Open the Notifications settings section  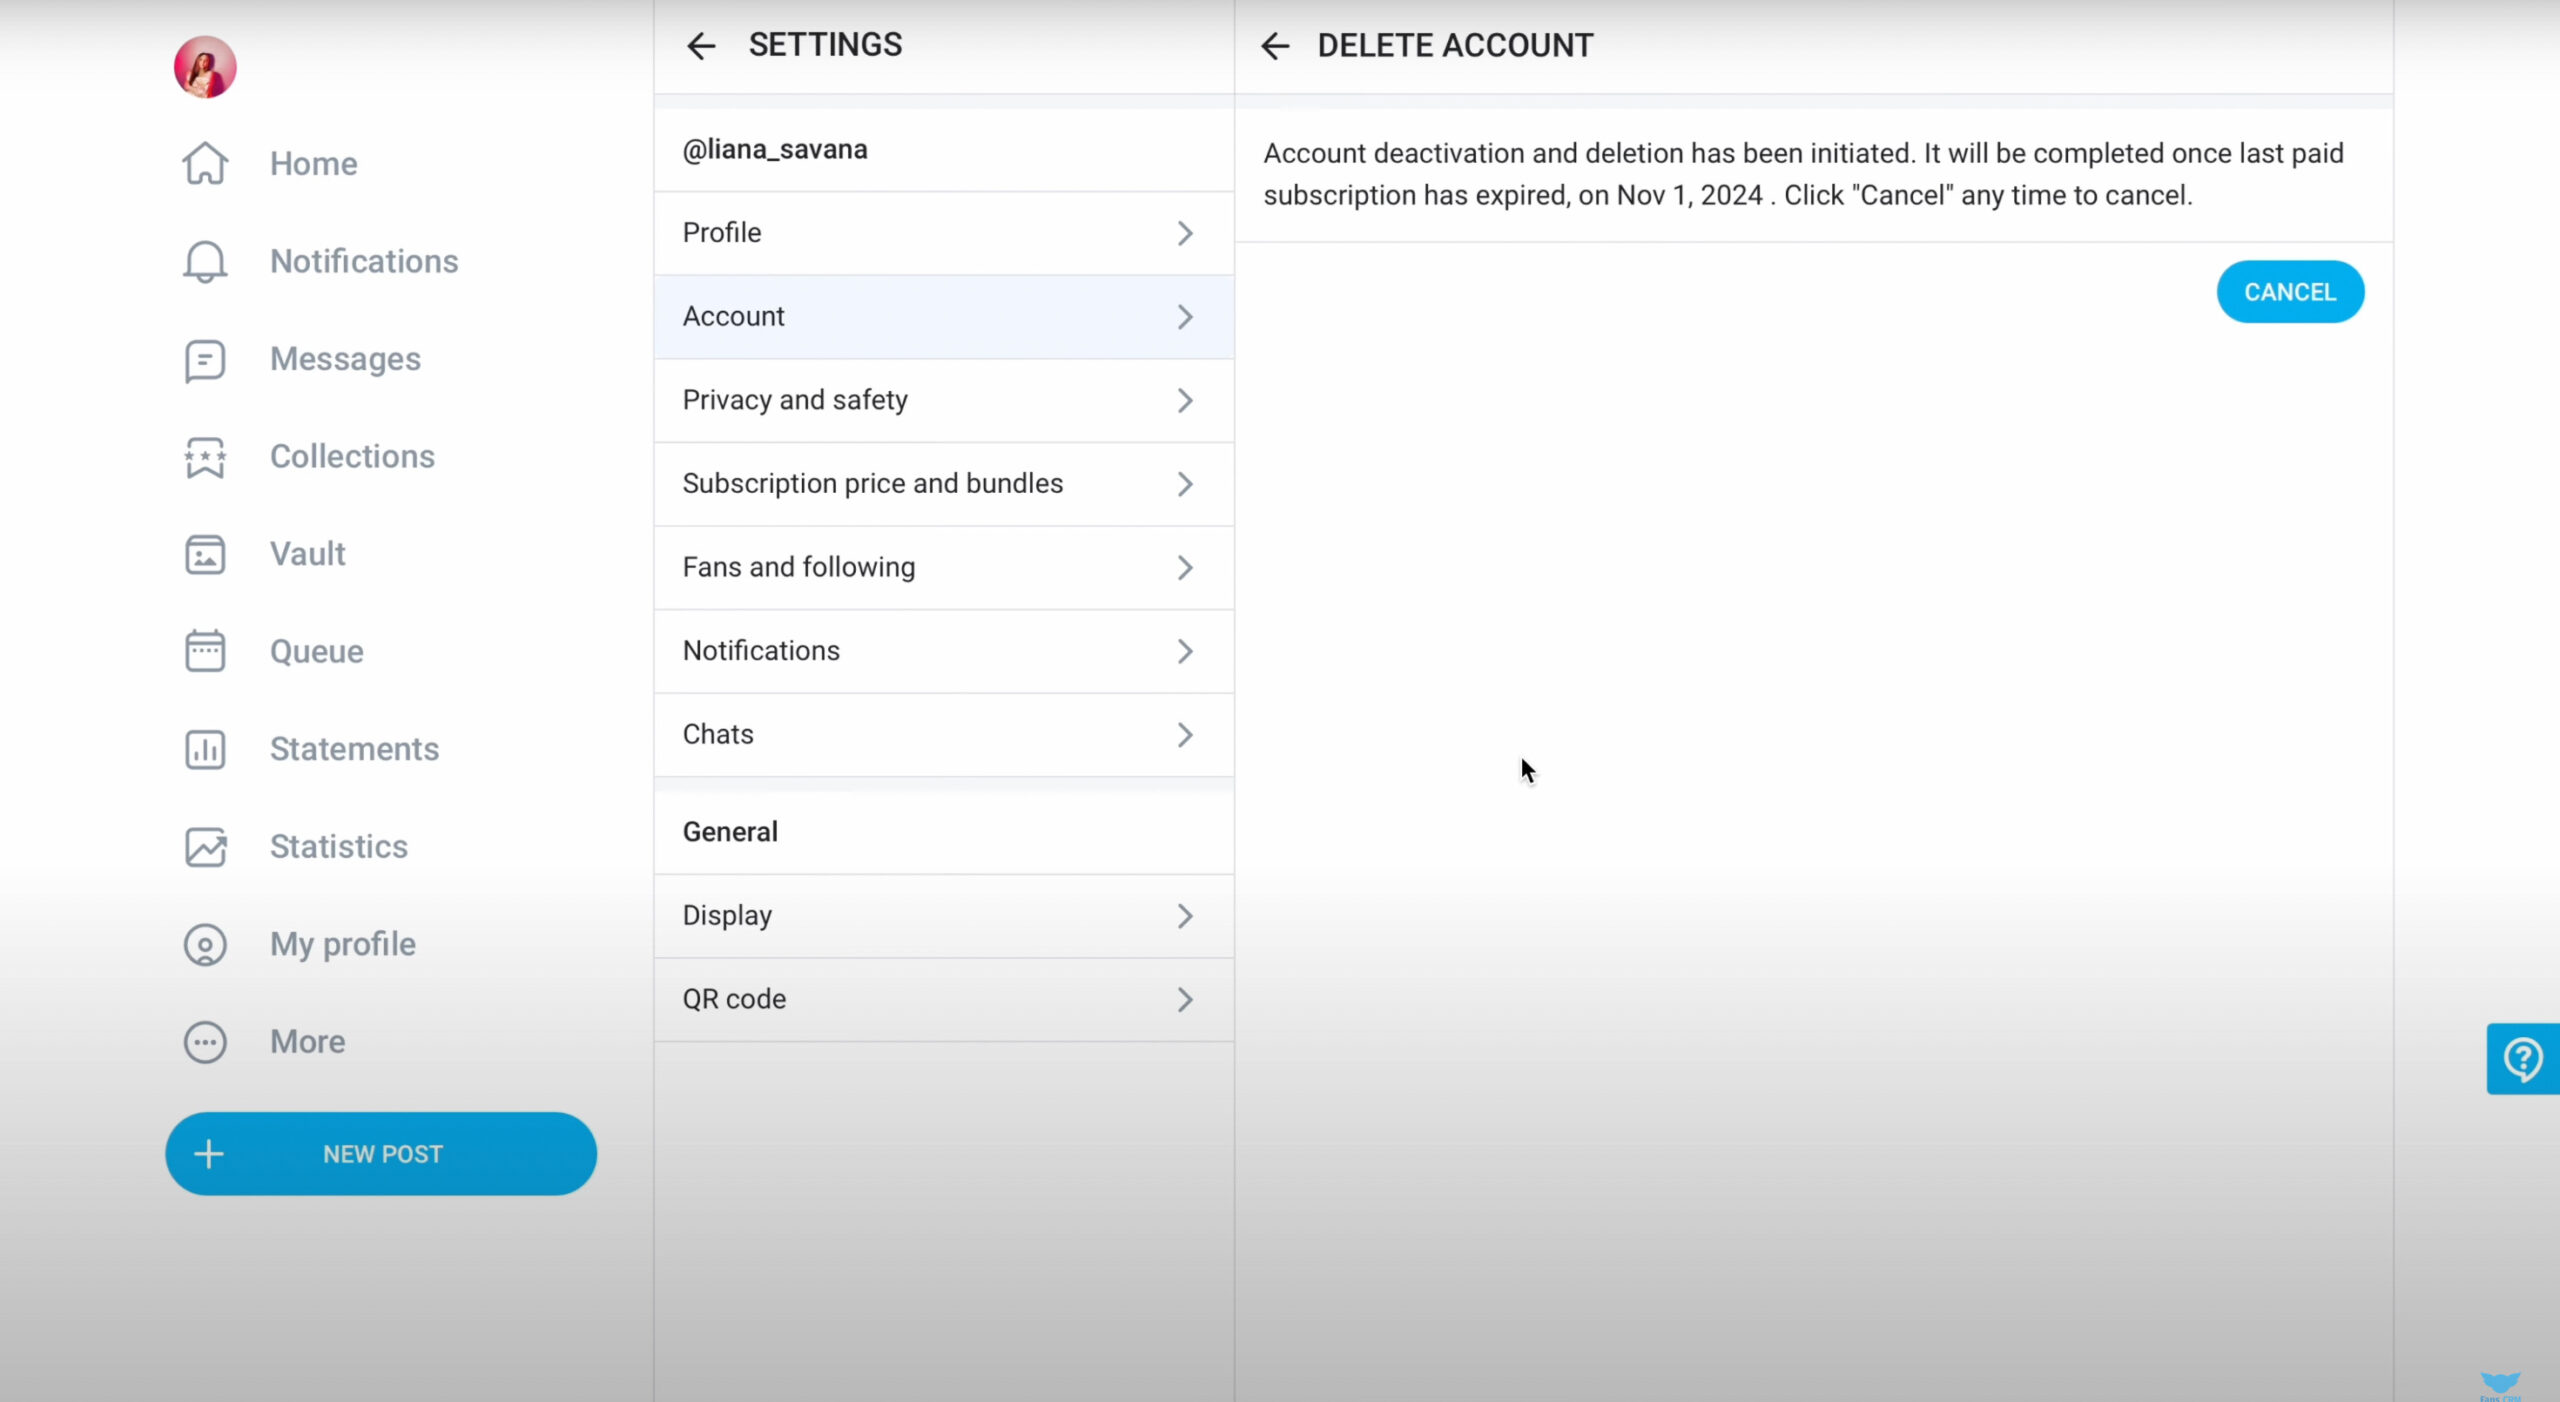944,649
